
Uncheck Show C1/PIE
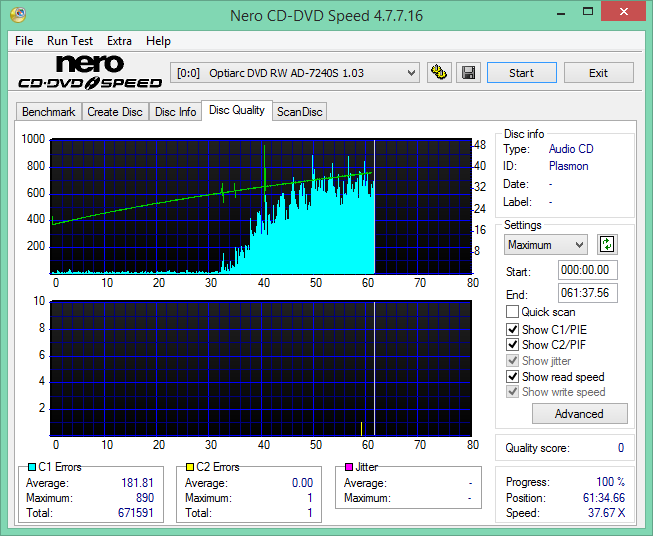(512, 329)
